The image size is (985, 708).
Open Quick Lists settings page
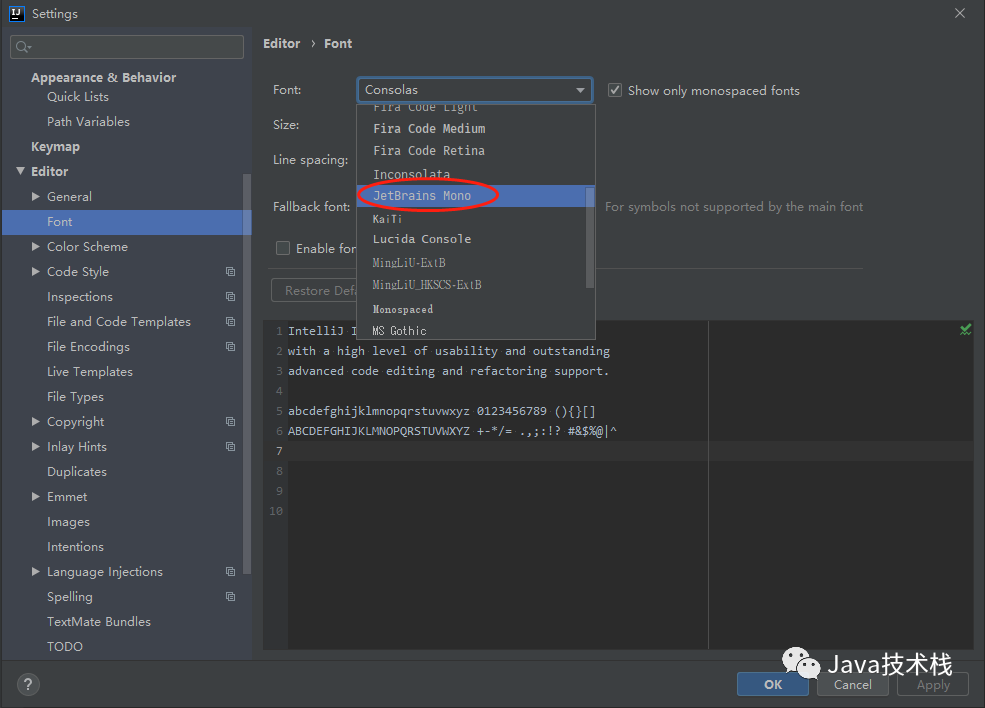78,97
